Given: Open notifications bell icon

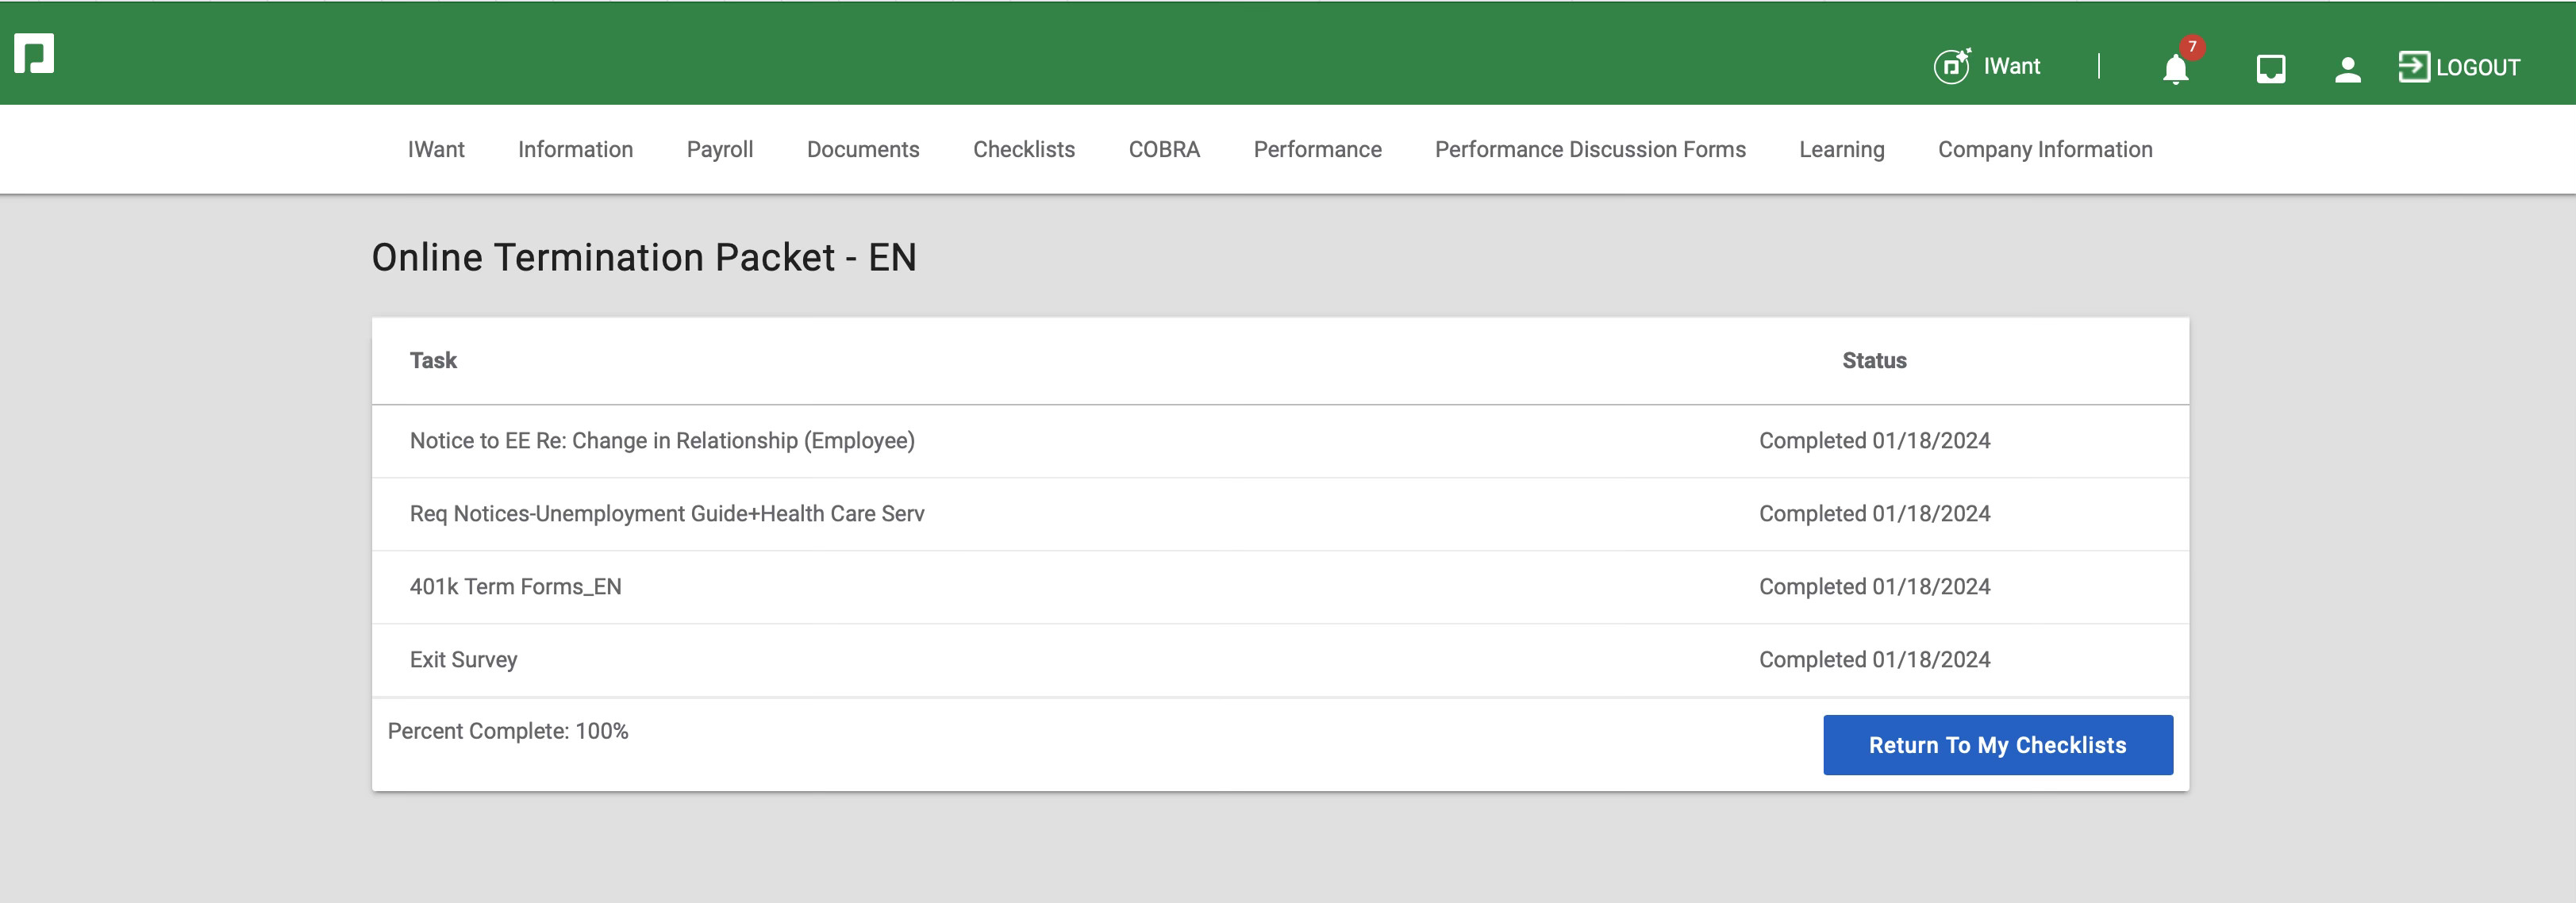Looking at the screenshot, I should [2175, 69].
